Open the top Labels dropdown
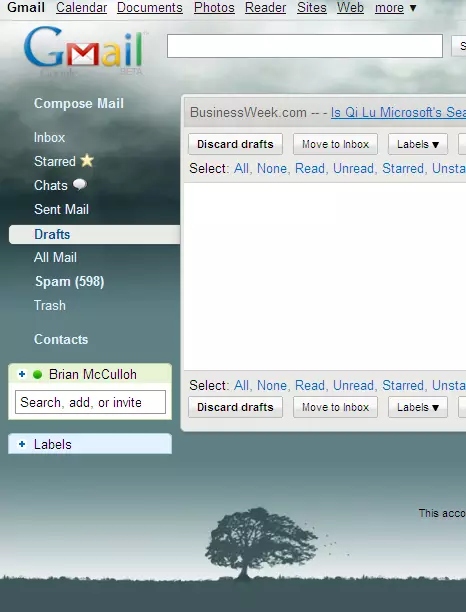Viewport: 466px width, 612px height. (x=418, y=144)
